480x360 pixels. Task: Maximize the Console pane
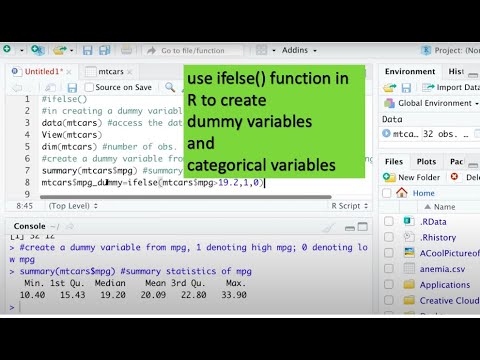pyautogui.click(x=362, y=227)
